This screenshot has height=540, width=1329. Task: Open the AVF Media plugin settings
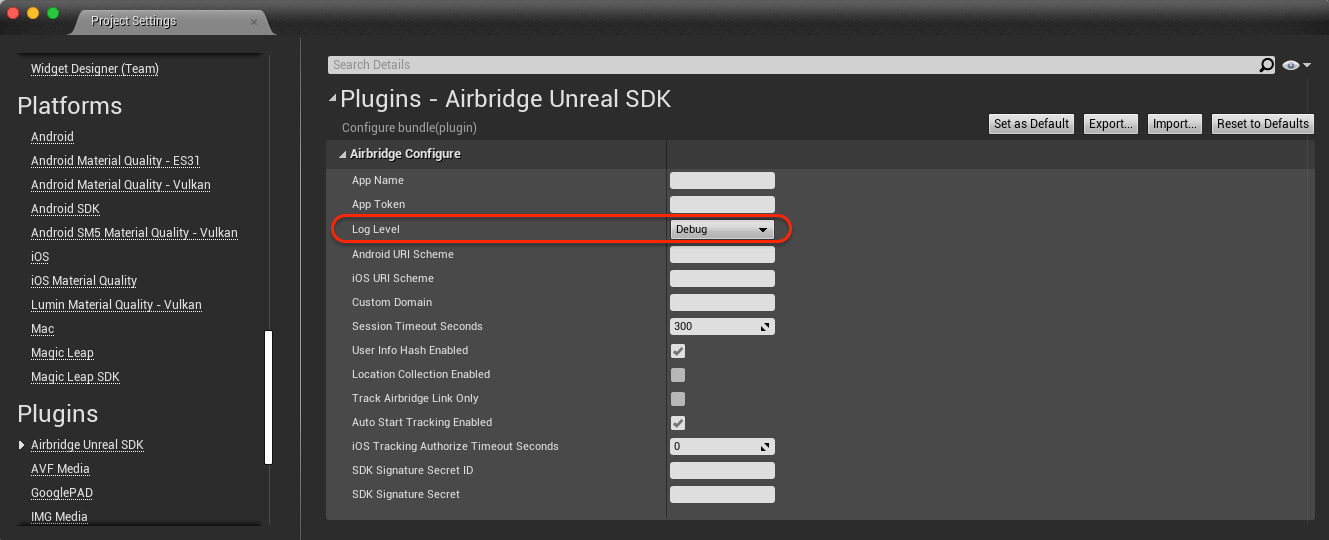tap(60, 469)
